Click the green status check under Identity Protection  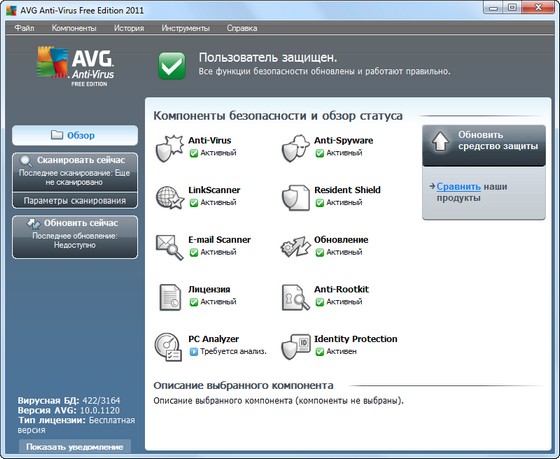(x=320, y=352)
